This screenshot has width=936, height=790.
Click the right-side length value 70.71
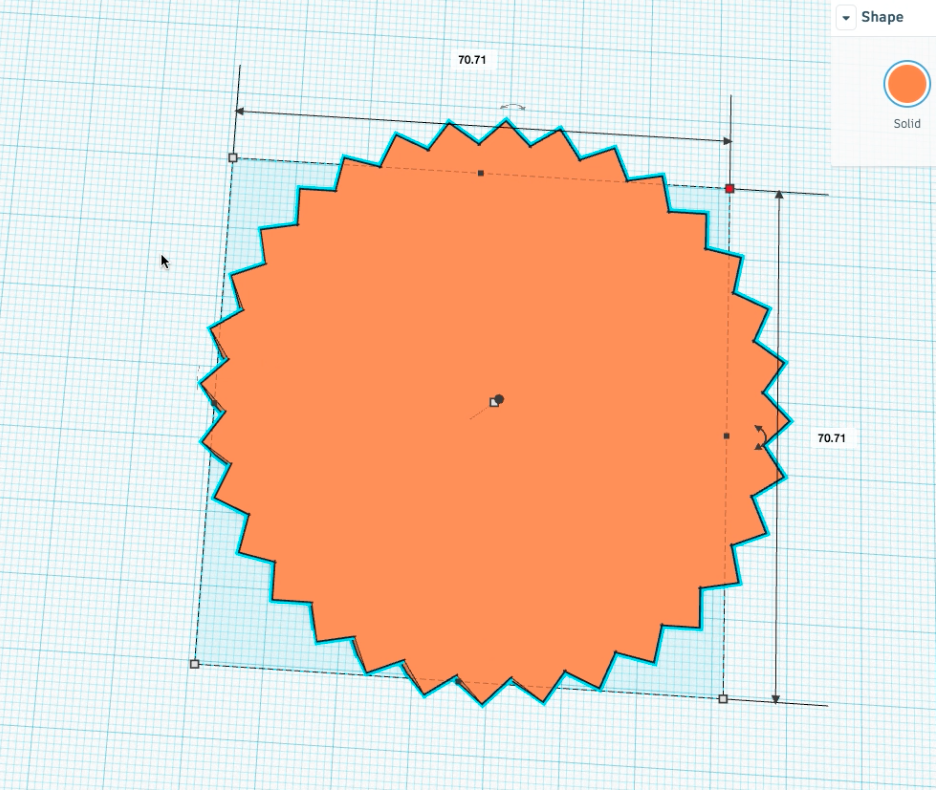pos(831,438)
